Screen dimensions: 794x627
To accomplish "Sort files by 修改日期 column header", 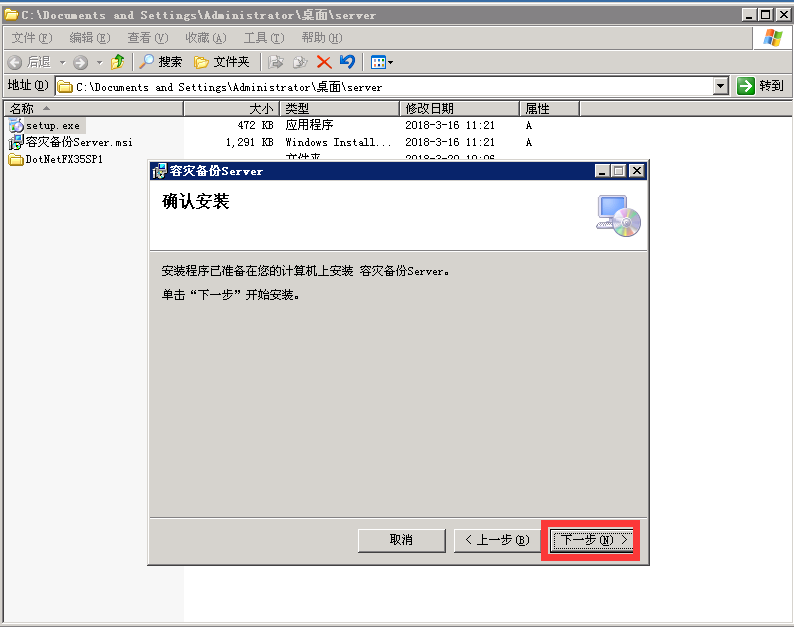I will click(x=429, y=108).
